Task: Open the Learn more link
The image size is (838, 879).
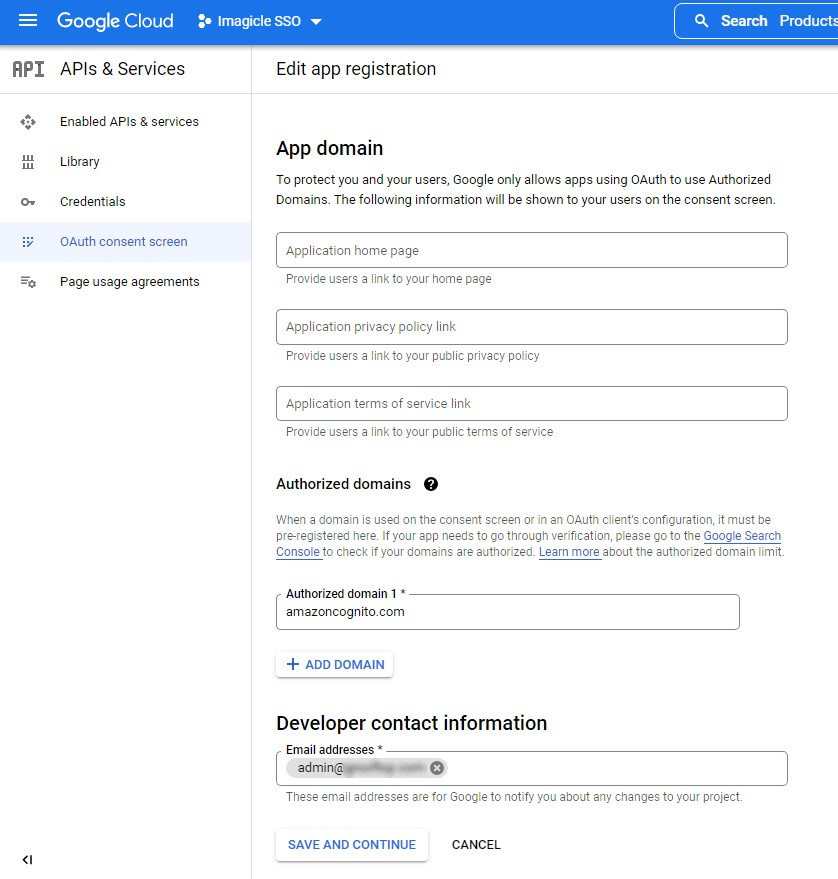Action: (x=569, y=552)
